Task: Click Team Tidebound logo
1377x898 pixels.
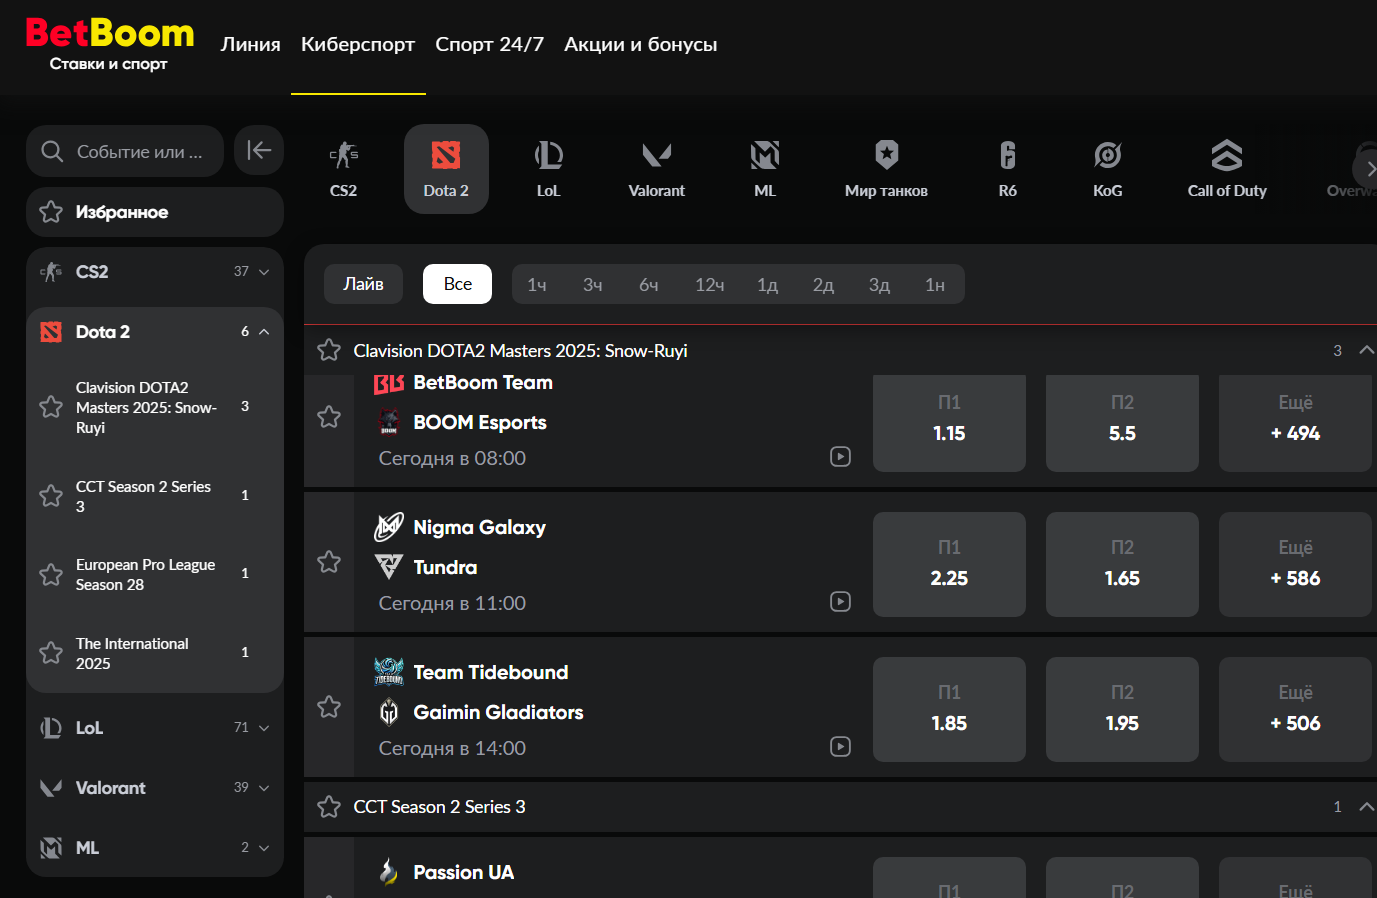Action: [x=389, y=672]
